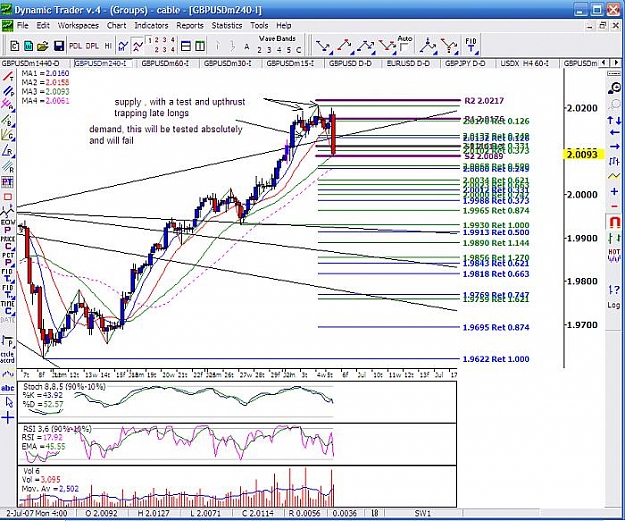Switch to the GBPUSDm1440-D chart tab
The width and height of the screenshot is (625, 521).
(29, 63)
